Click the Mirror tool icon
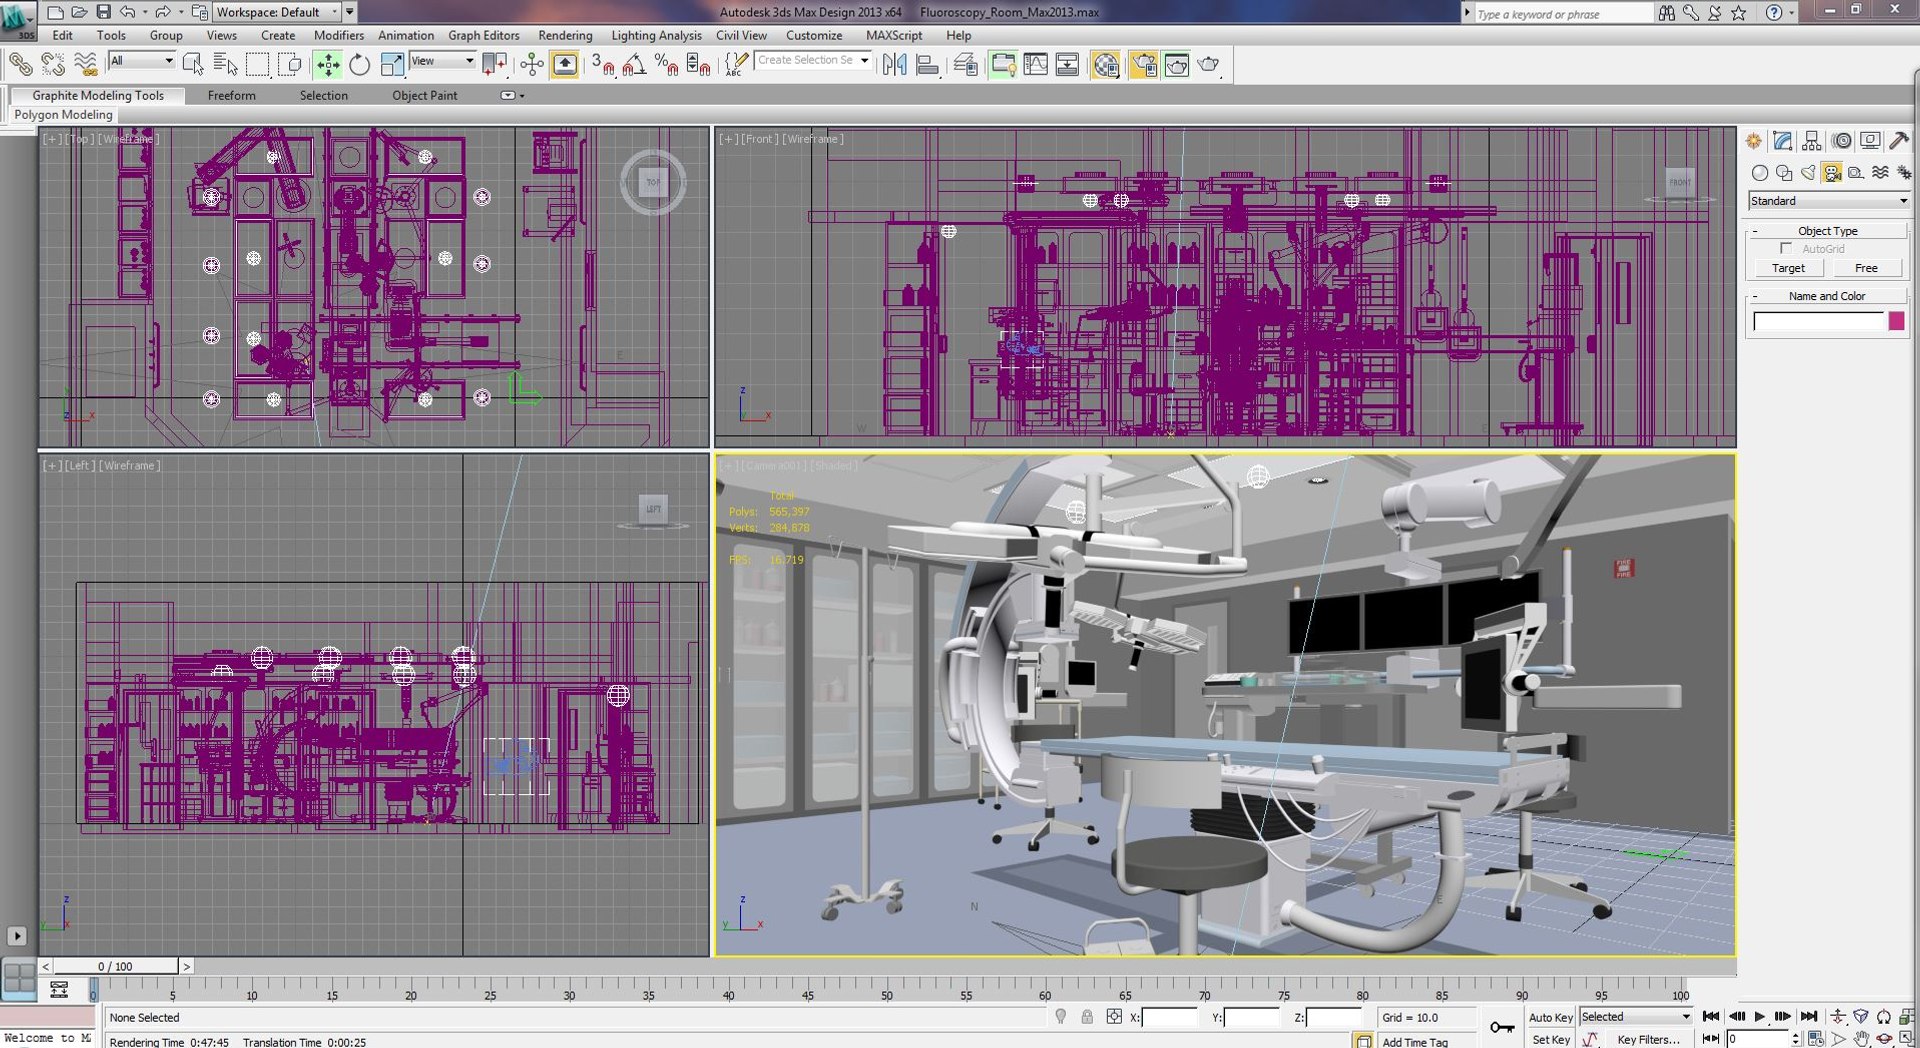The width and height of the screenshot is (1920, 1048). pos(894,65)
